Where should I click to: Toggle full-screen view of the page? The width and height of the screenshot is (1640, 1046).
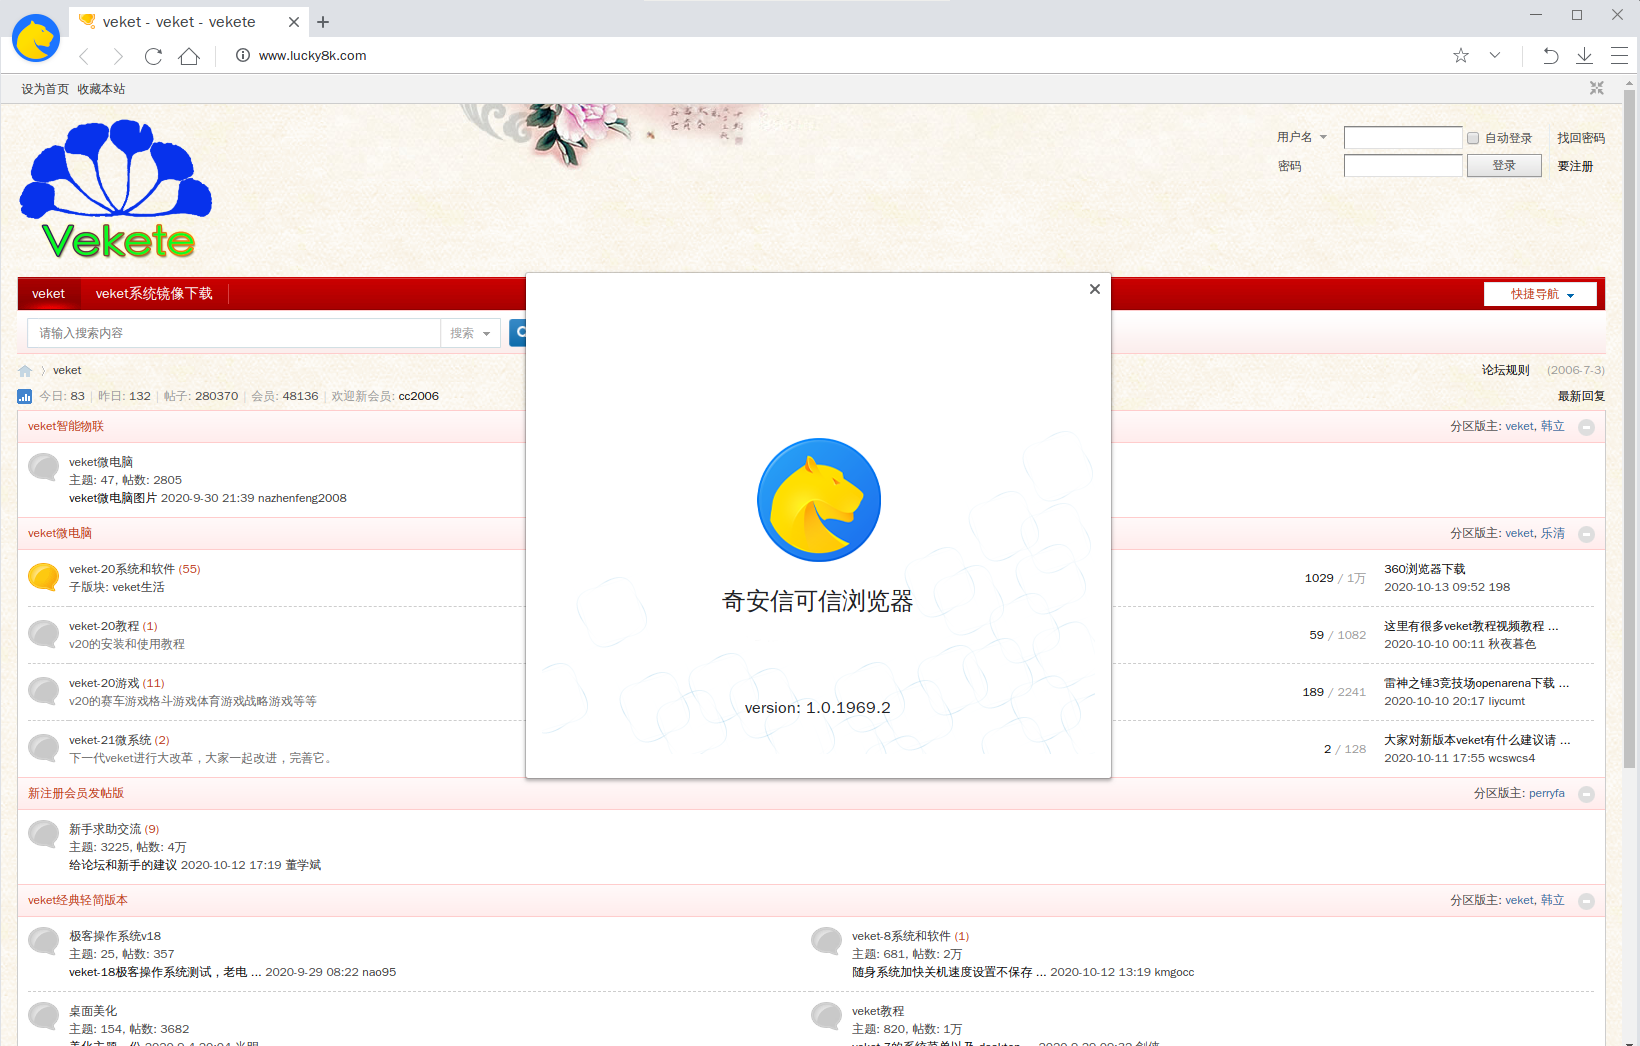pos(1597,88)
